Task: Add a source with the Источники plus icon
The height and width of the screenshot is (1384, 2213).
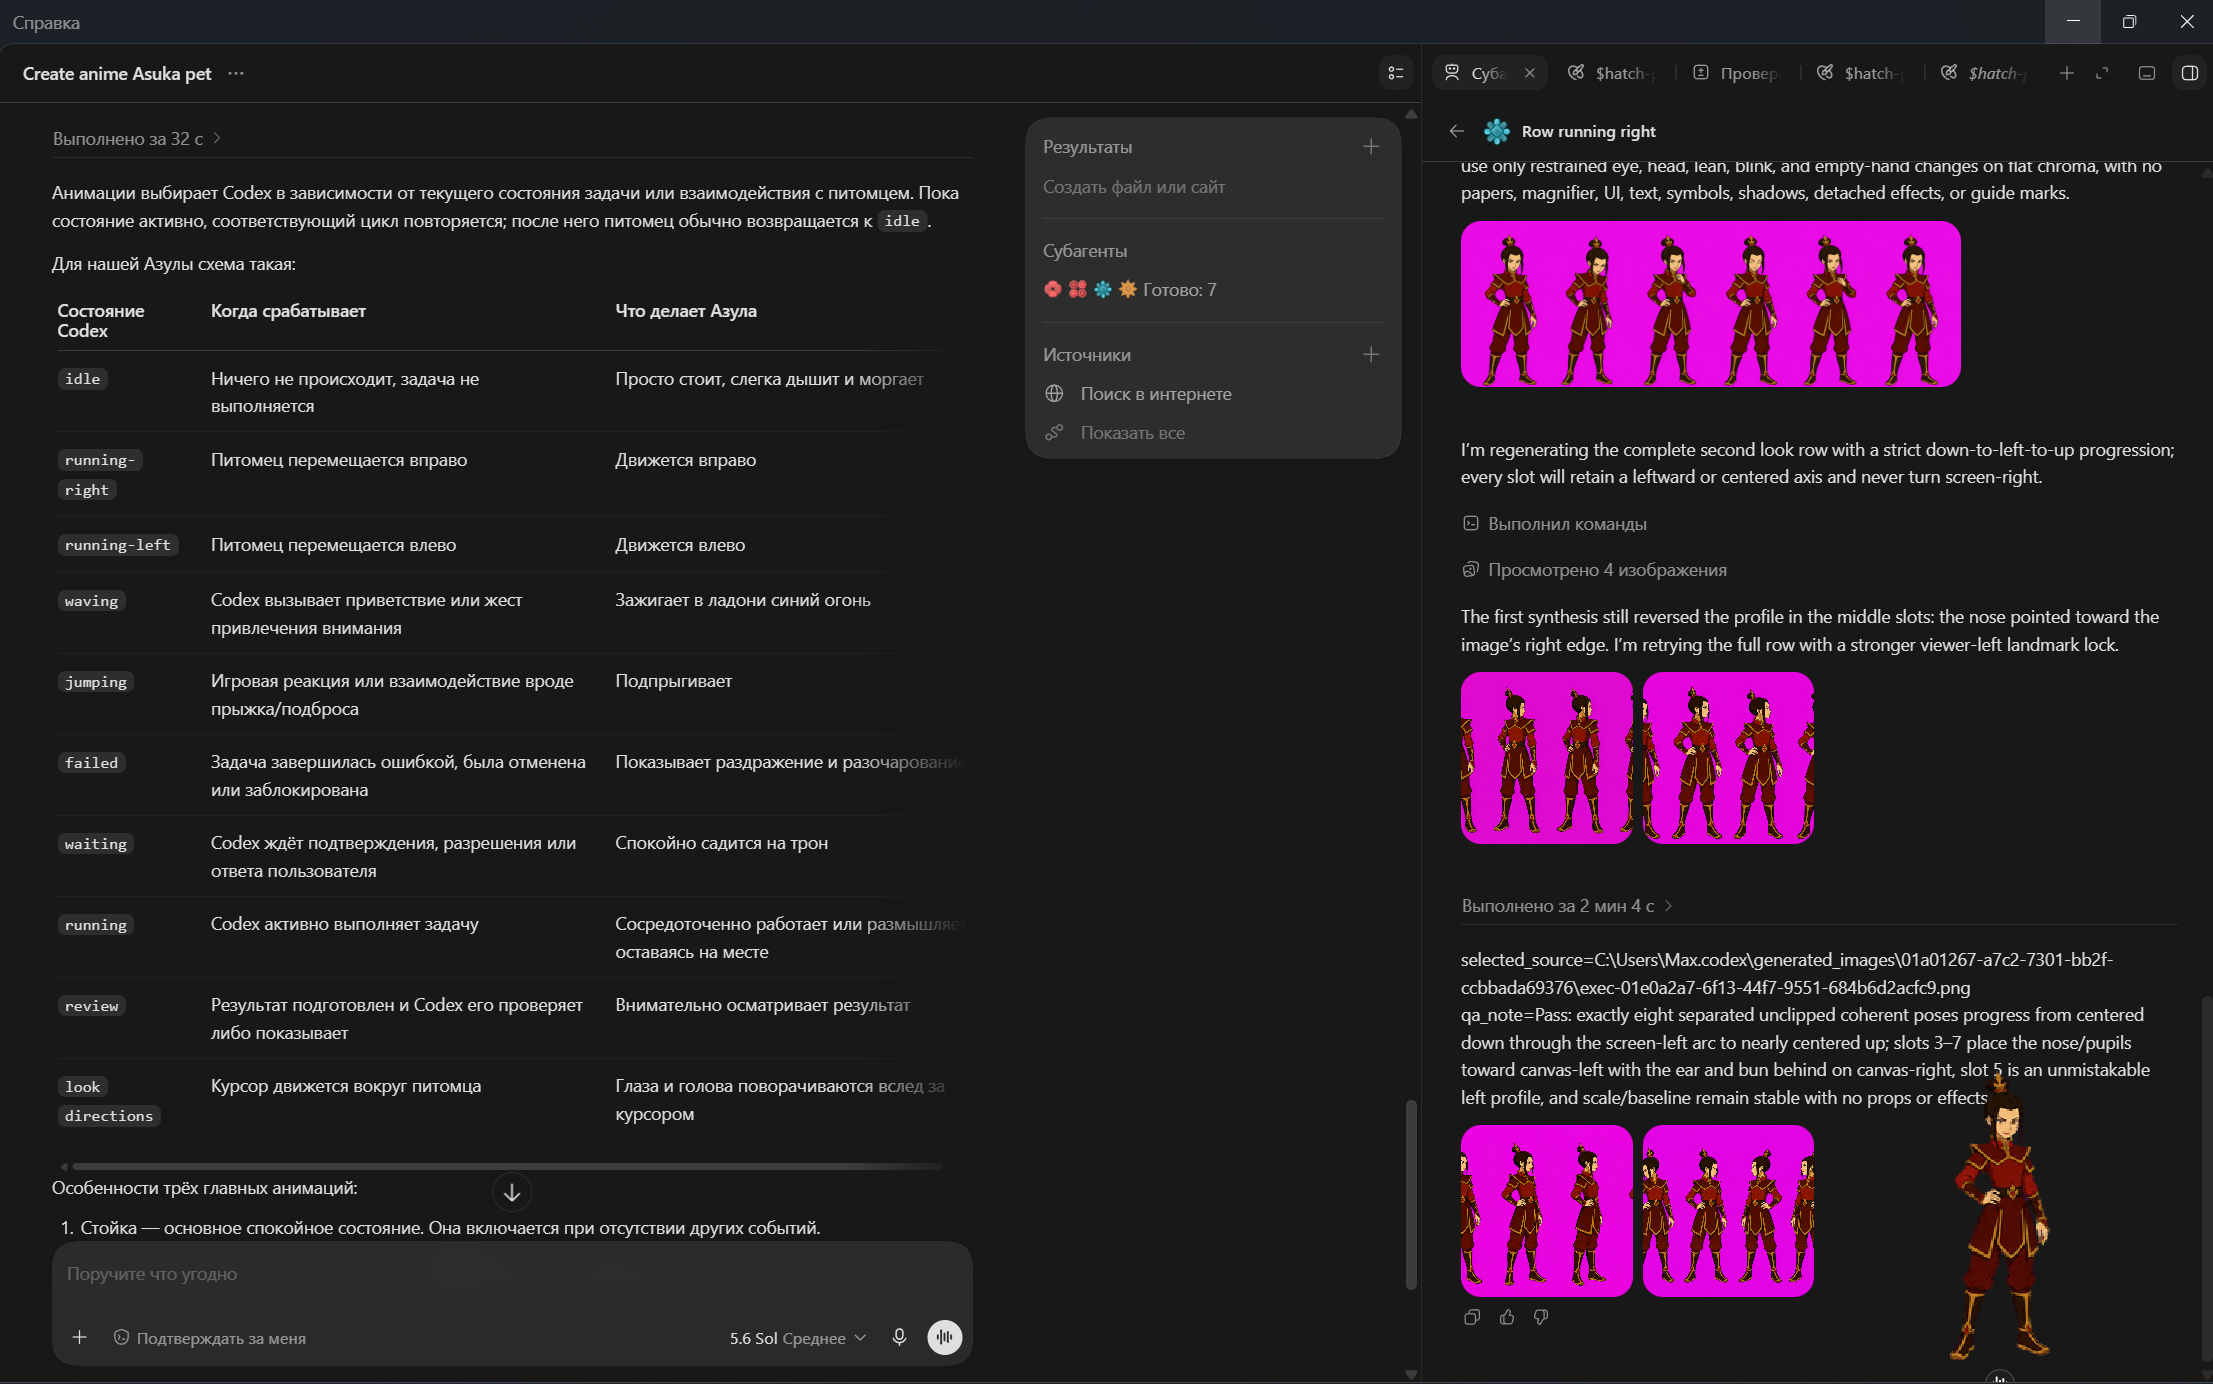Action: pos(1371,354)
